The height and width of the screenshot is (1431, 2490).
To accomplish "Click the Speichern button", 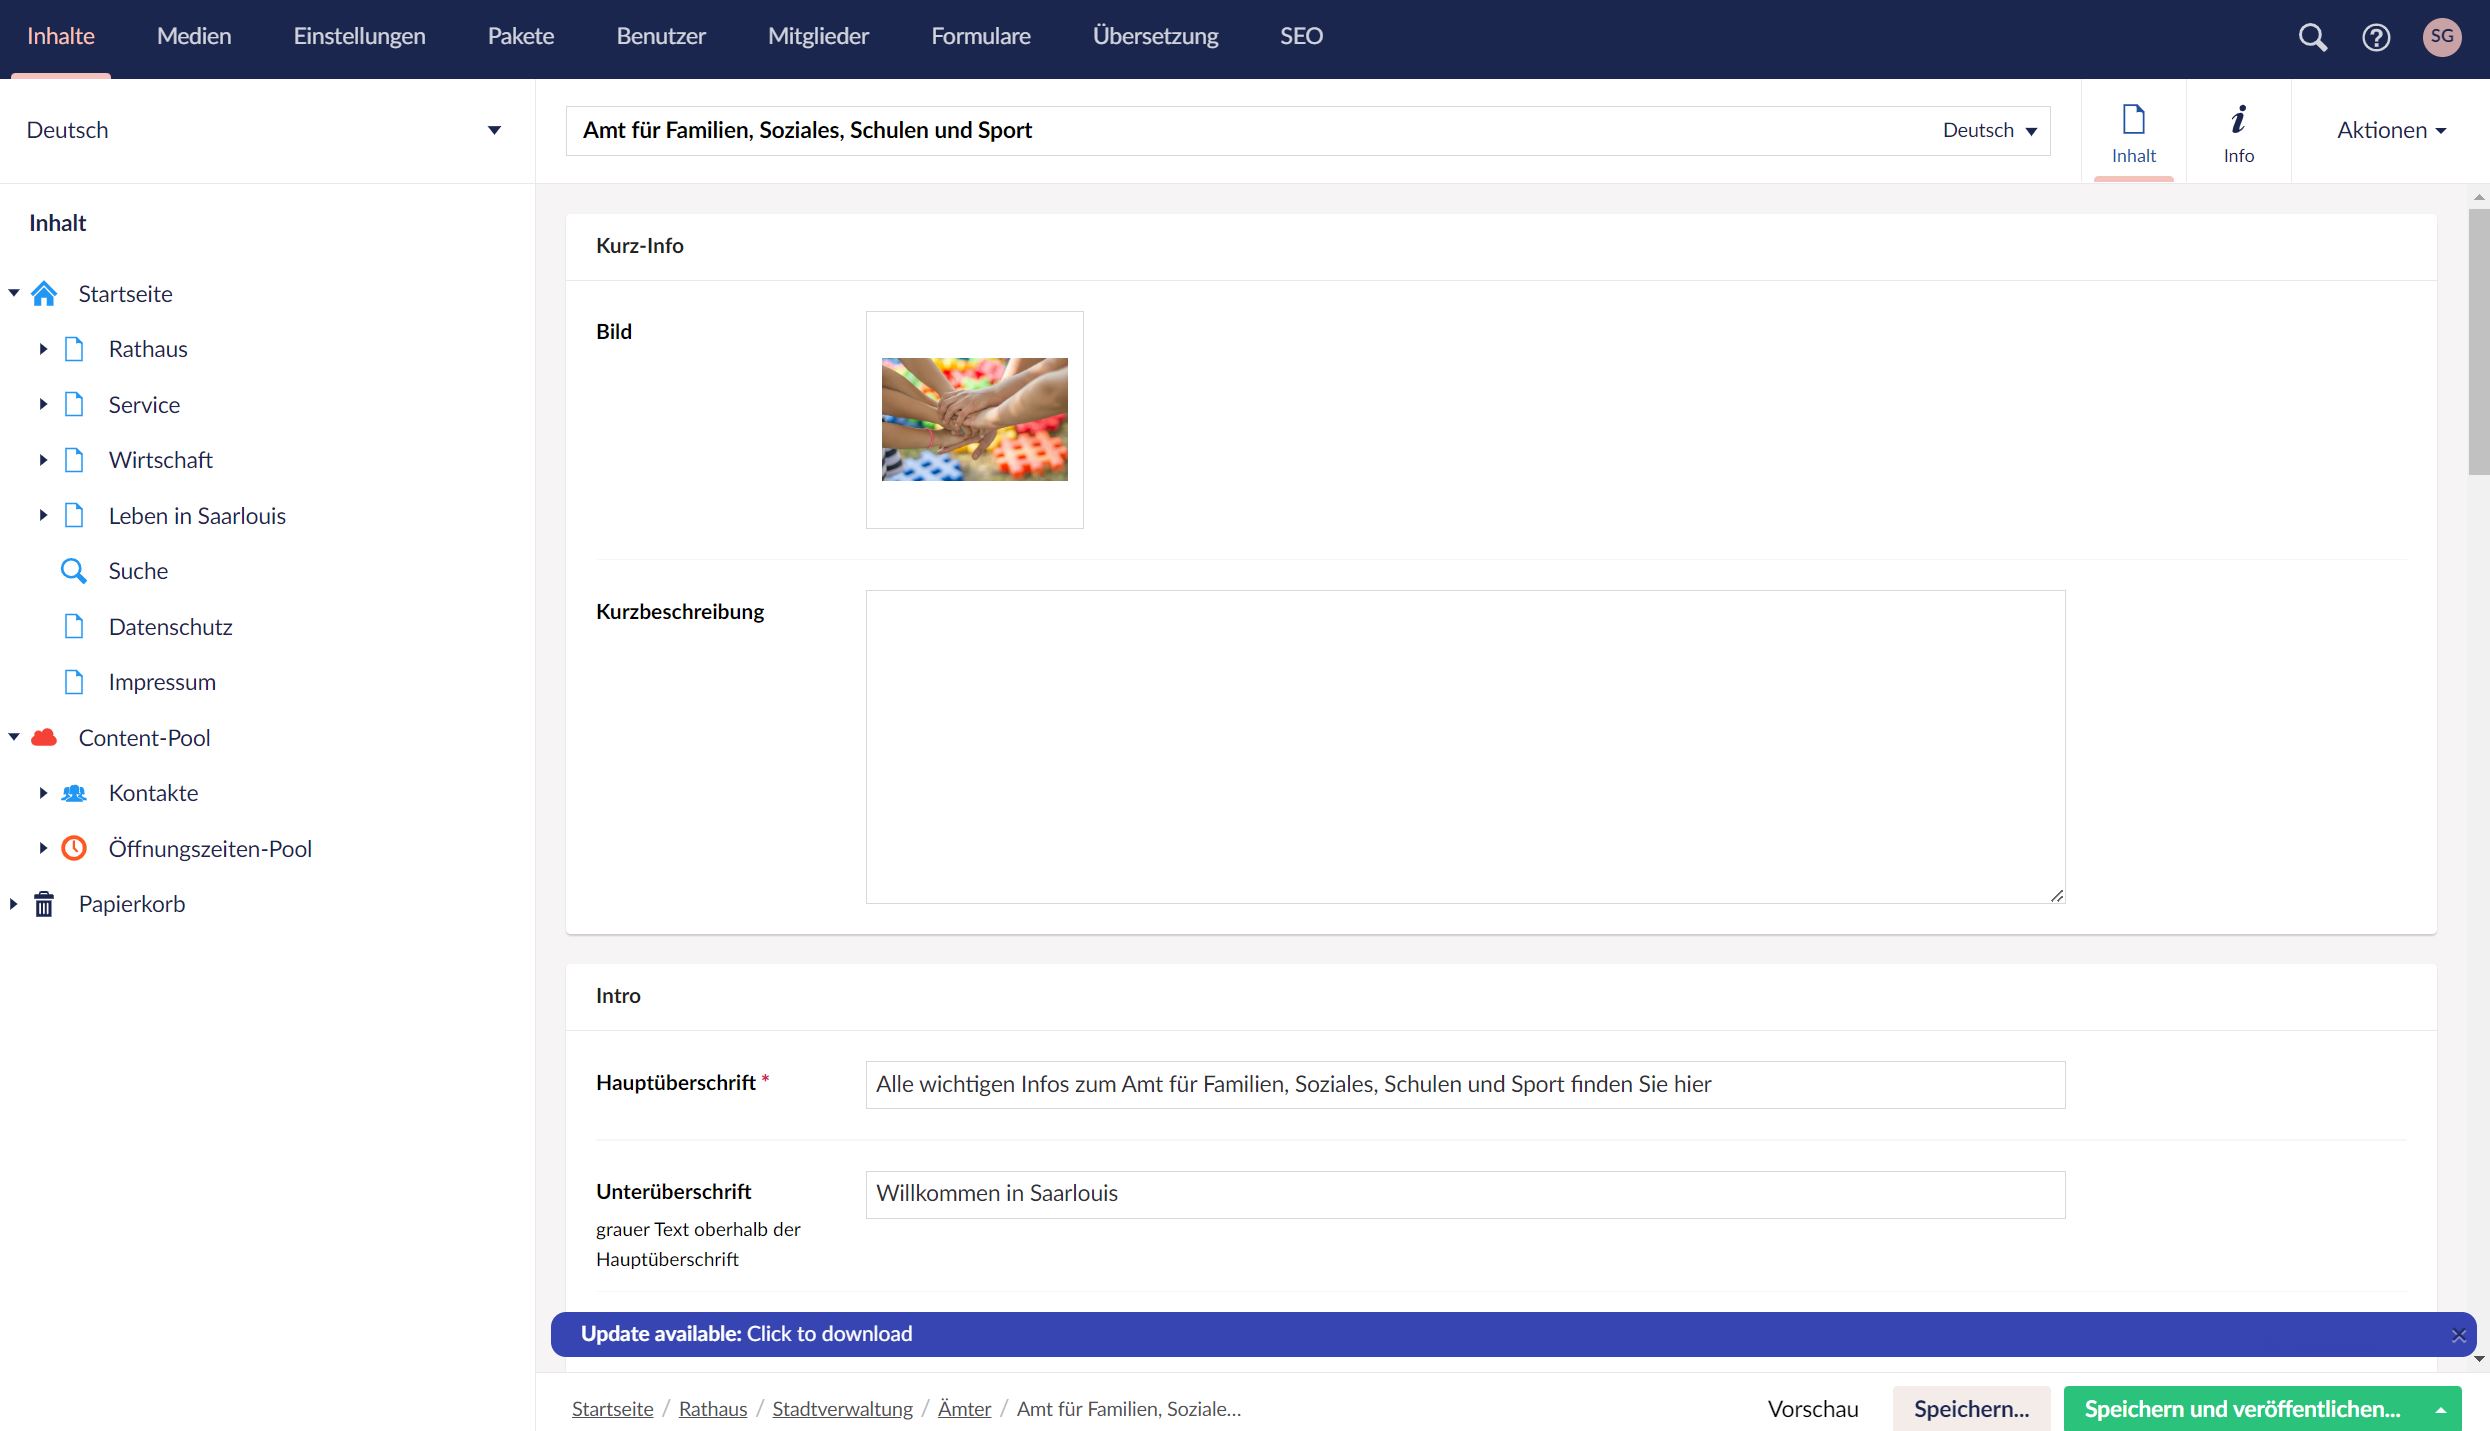I will 1970,1409.
